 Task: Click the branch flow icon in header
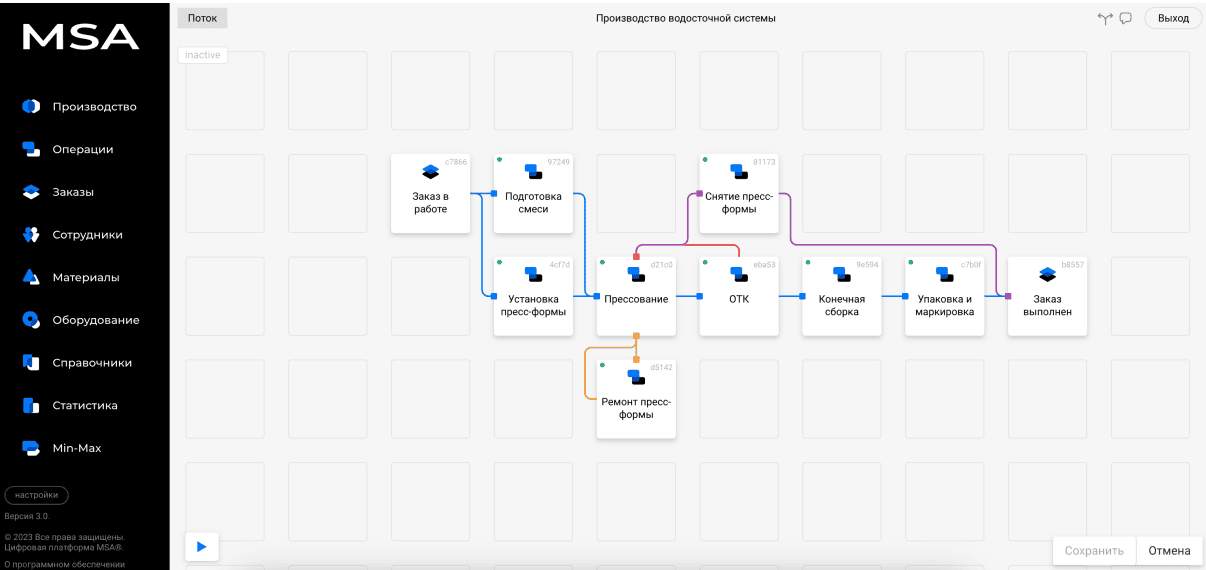[1105, 18]
